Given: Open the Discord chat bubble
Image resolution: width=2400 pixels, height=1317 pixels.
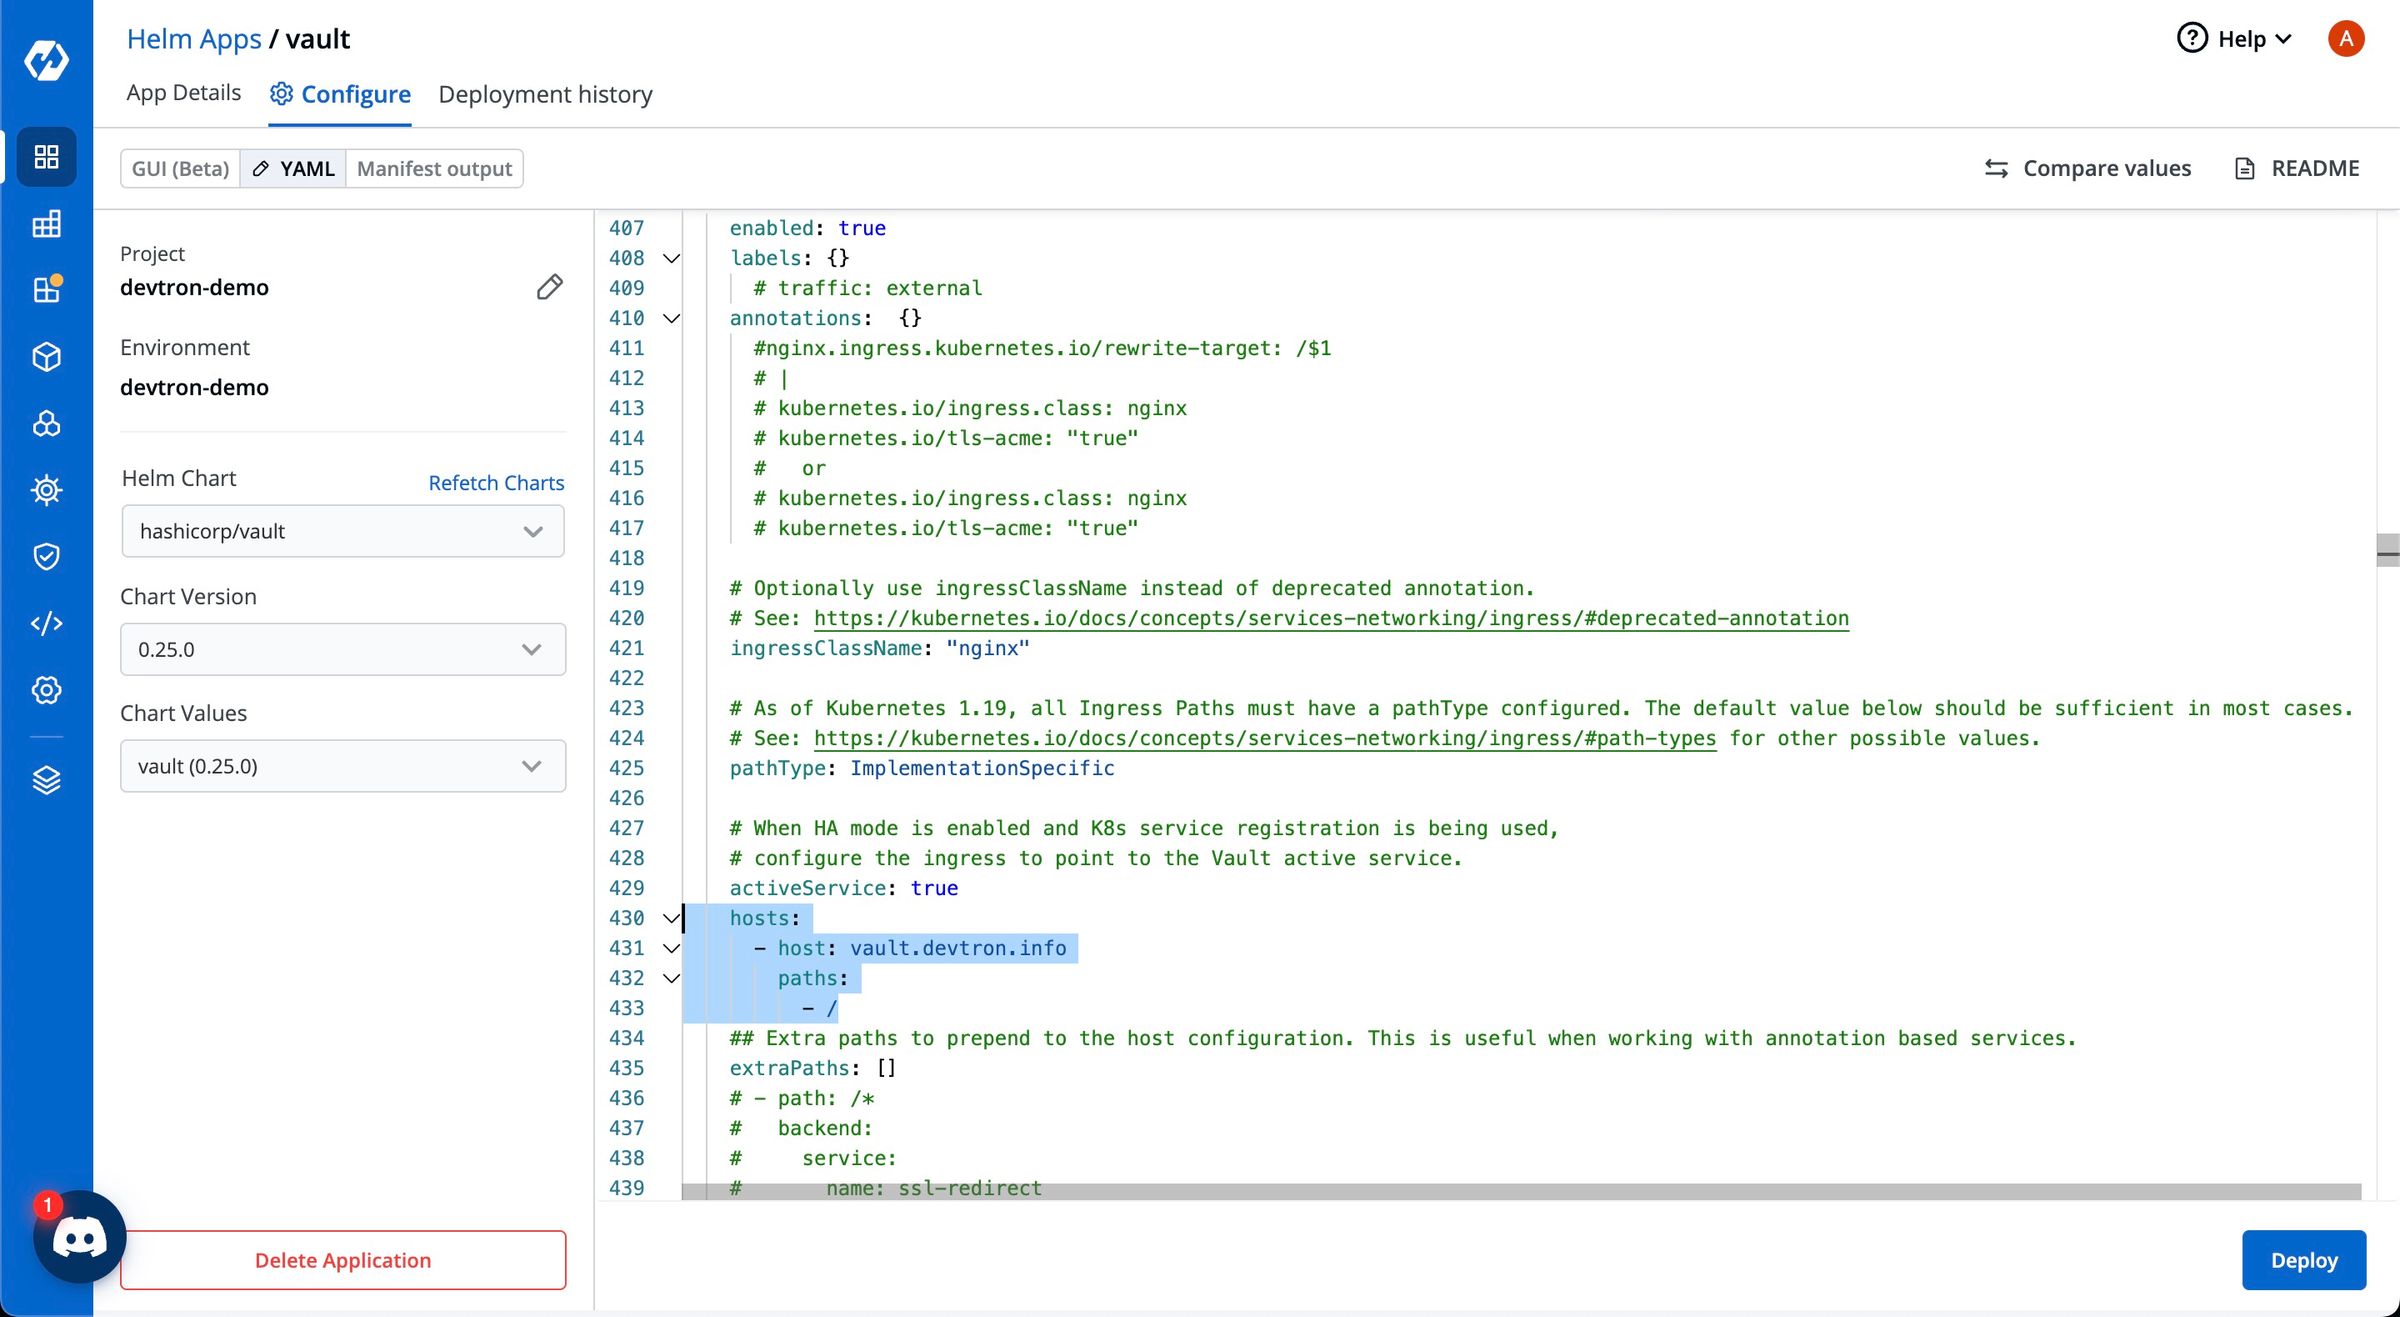Looking at the screenshot, I should pos(79,1238).
